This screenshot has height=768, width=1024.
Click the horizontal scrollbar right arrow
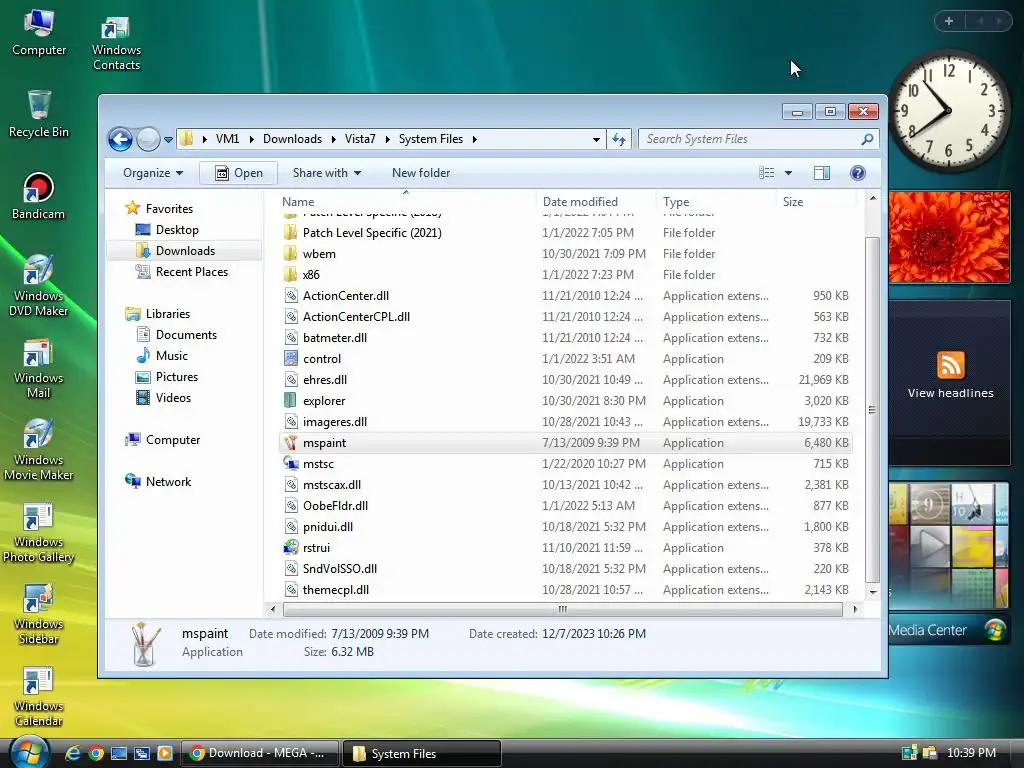click(x=855, y=609)
